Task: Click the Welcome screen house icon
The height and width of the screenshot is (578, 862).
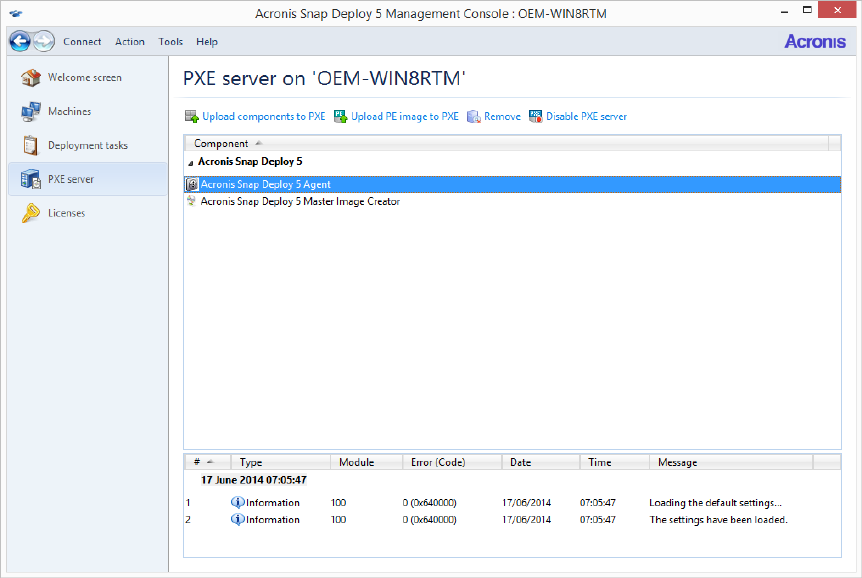Action: (31, 78)
